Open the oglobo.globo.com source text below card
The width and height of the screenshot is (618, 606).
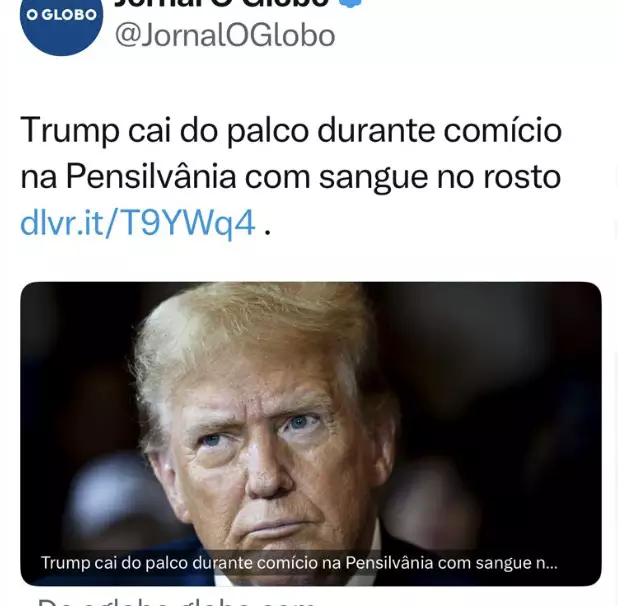pyautogui.click(x=175, y=602)
